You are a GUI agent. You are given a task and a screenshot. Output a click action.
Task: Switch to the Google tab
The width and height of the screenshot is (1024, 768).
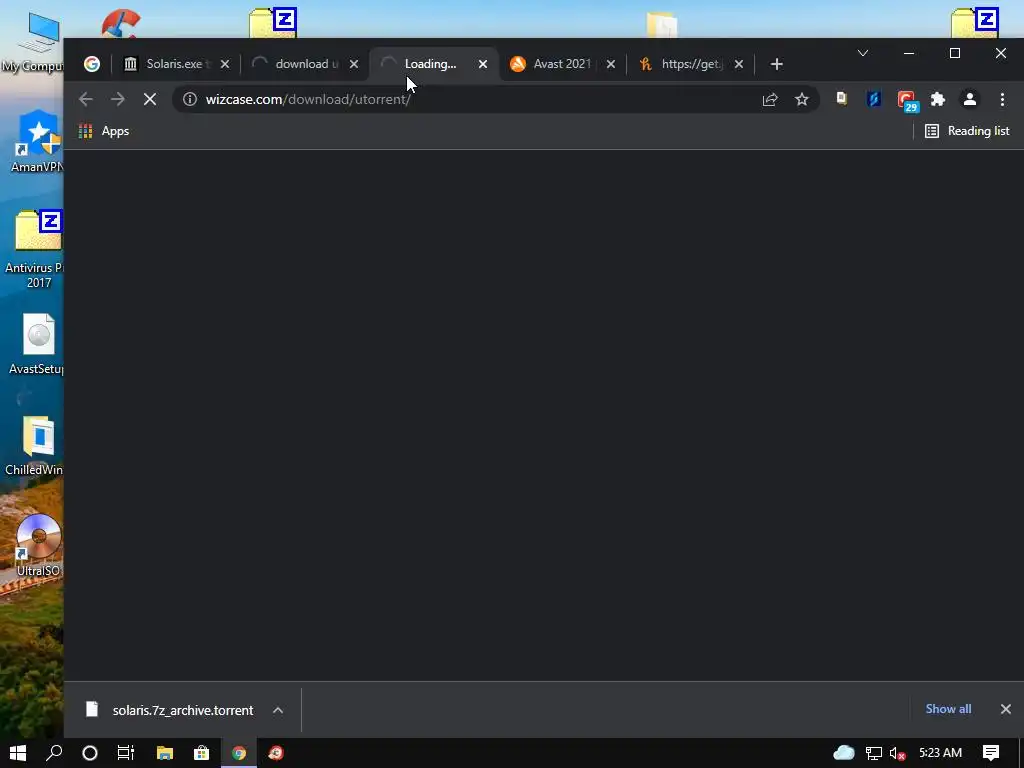coord(92,64)
